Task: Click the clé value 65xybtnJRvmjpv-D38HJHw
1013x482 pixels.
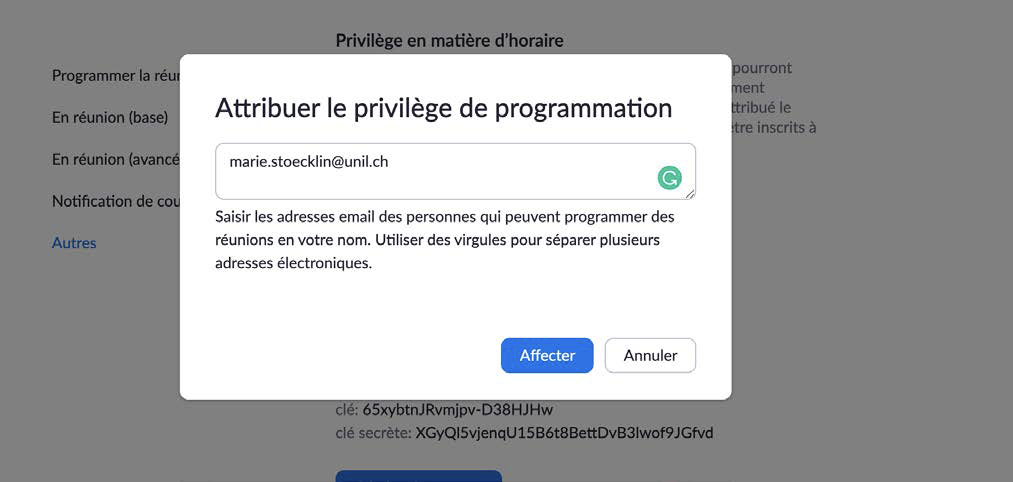Action: [458, 409]
